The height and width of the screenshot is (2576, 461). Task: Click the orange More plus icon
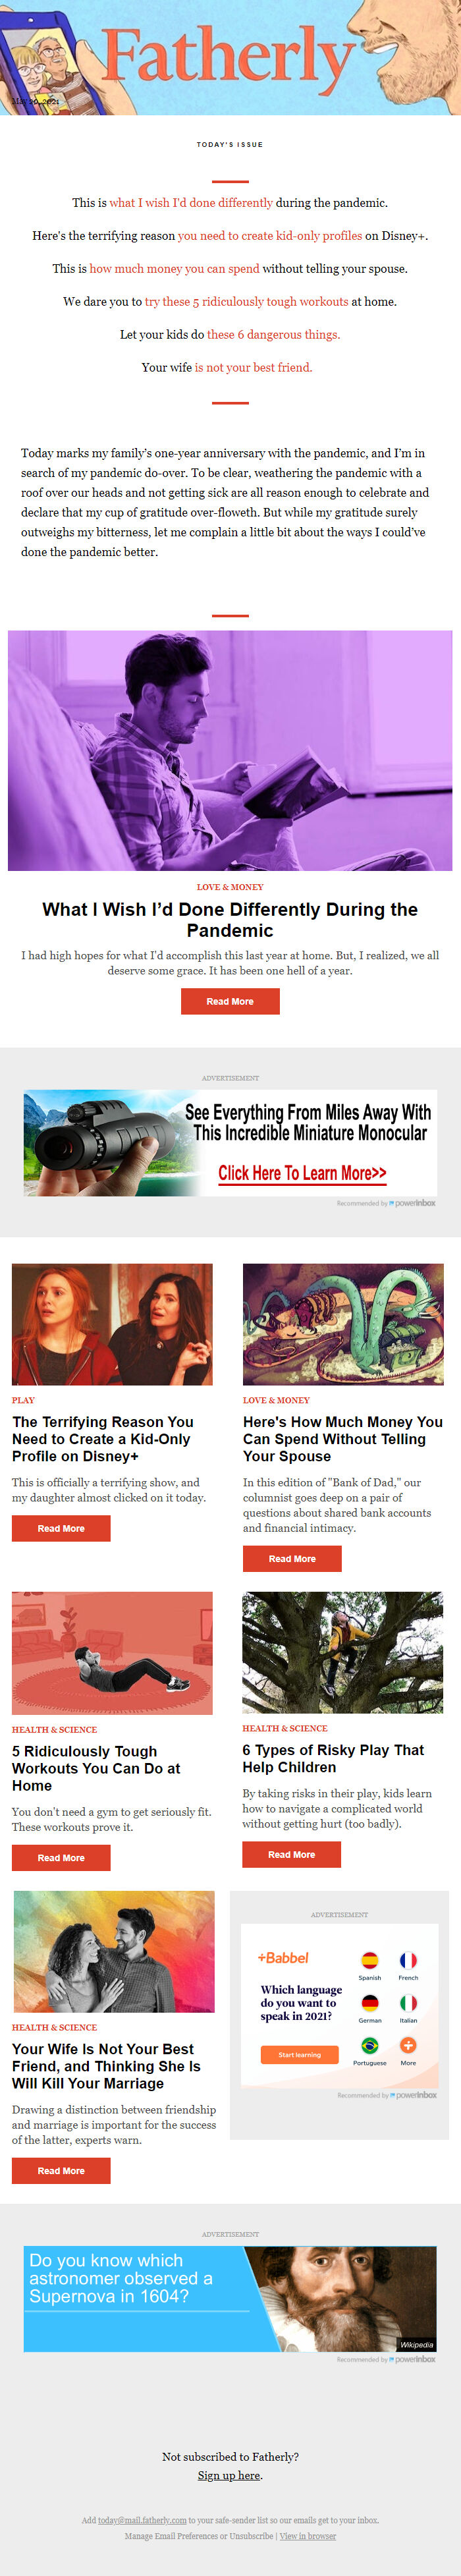(x=408, y=2046)
